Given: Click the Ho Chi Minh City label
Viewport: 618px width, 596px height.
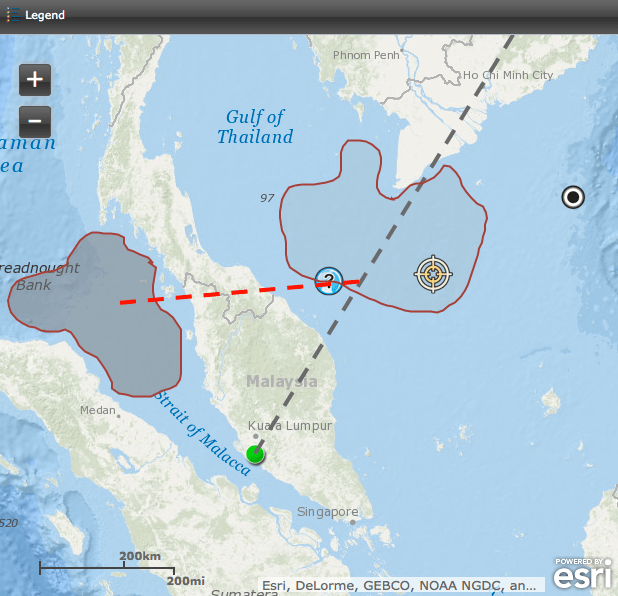Looking at the screenshot, I should (508, 75).
